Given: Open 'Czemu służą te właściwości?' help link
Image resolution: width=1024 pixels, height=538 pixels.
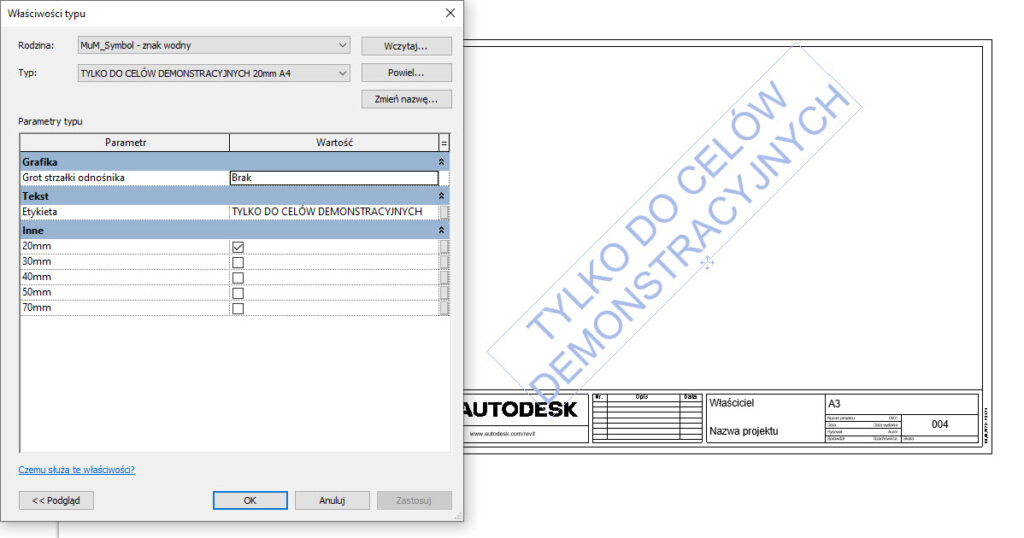Looking at the screenshot, I should pyautogui.click(x=76, y=470).
